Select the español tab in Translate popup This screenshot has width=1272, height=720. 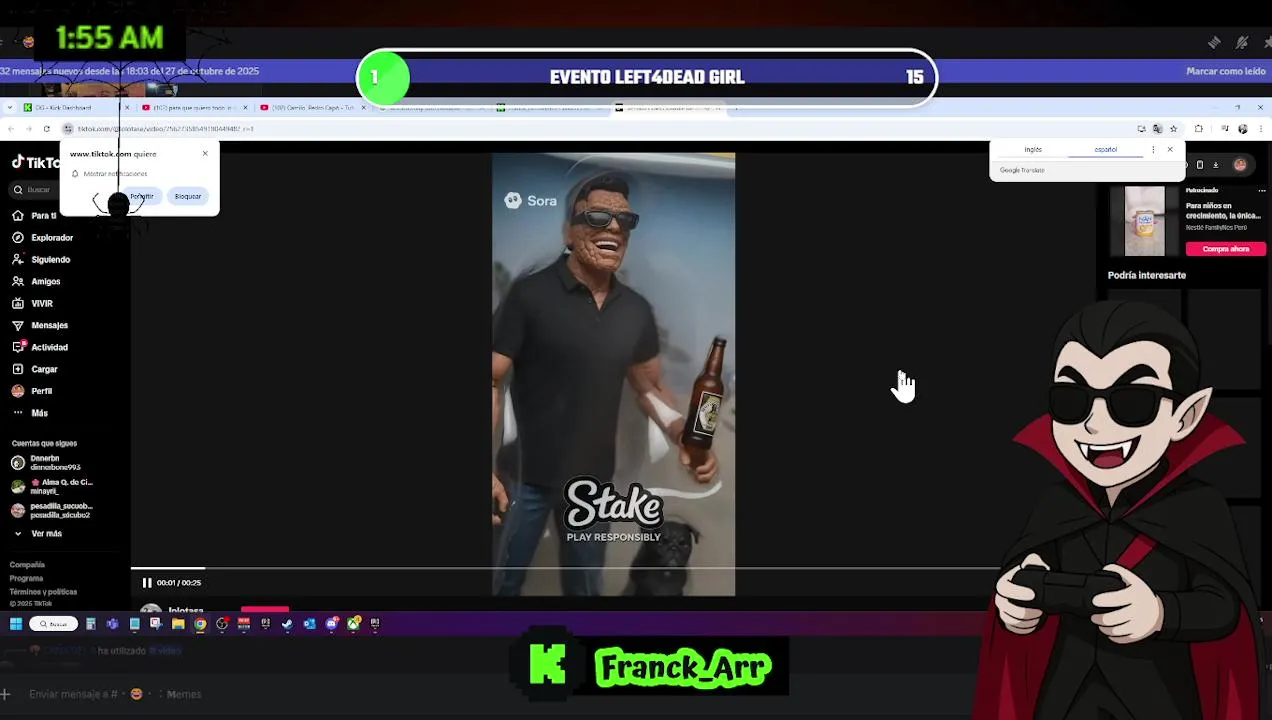point(1106,150)
